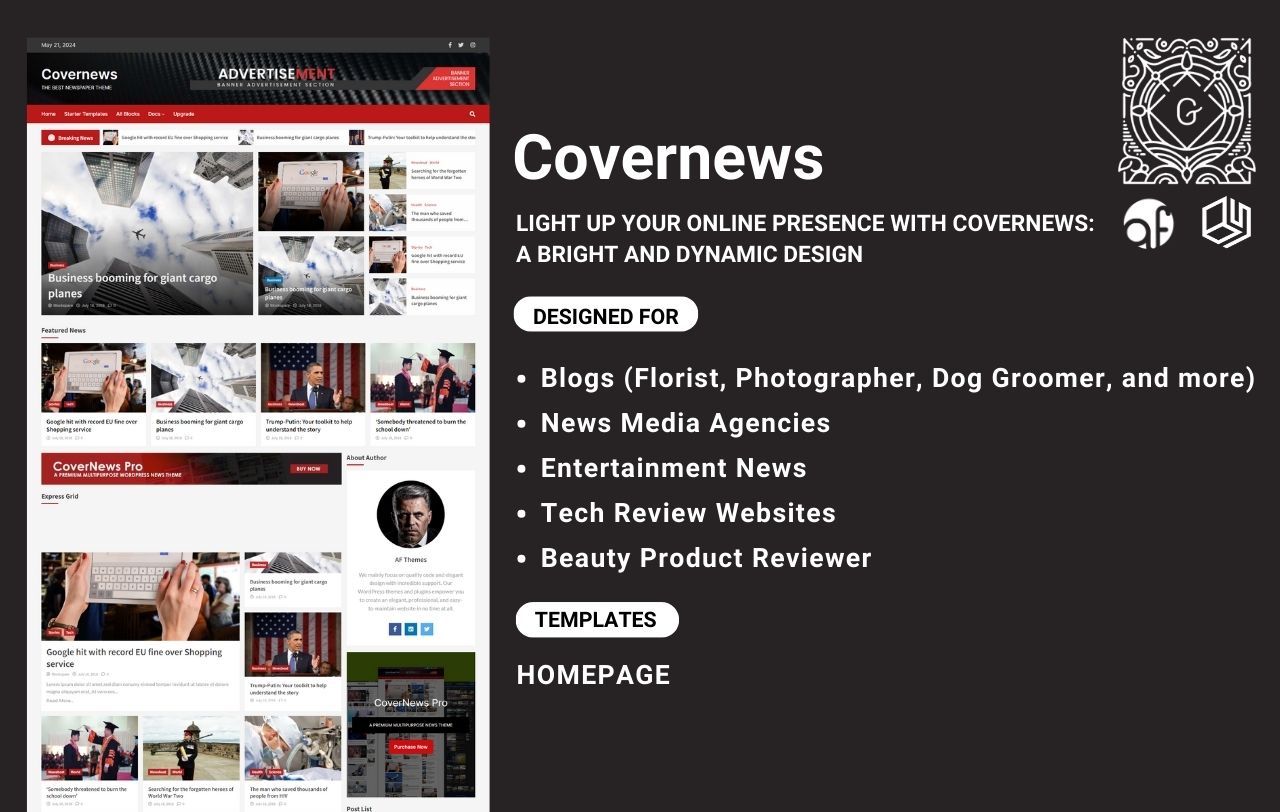Open the large 'Business booming for giant cargo planes' headline
This screenshot has height=812, width=1280.
[132, 286]
